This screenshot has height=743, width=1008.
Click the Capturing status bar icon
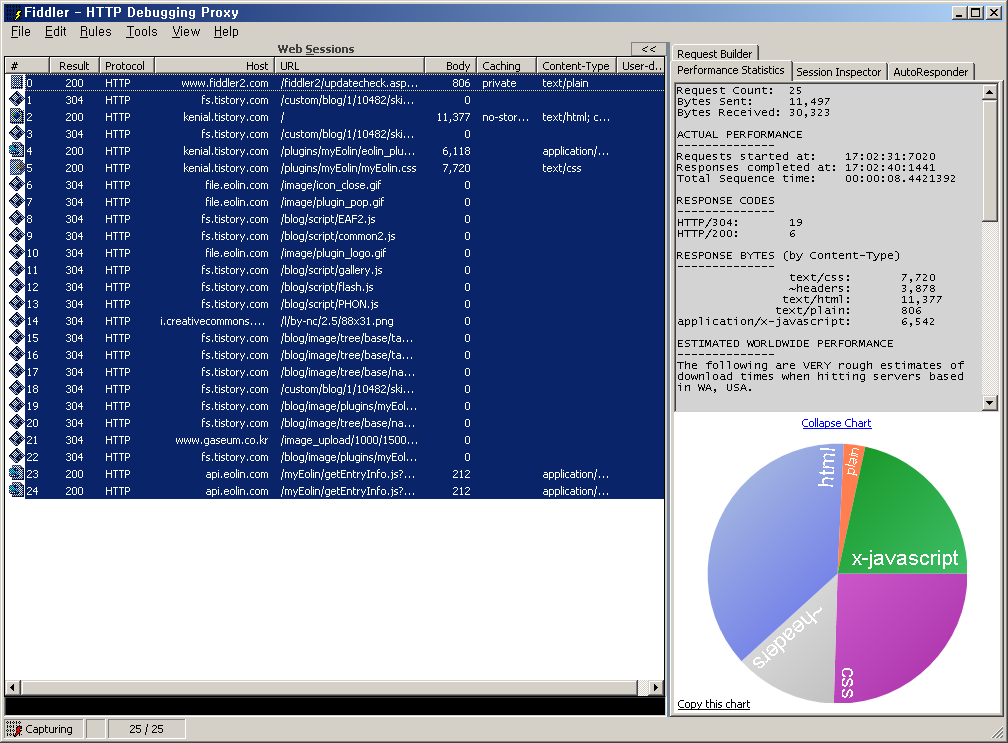click(x=14, y=729)
